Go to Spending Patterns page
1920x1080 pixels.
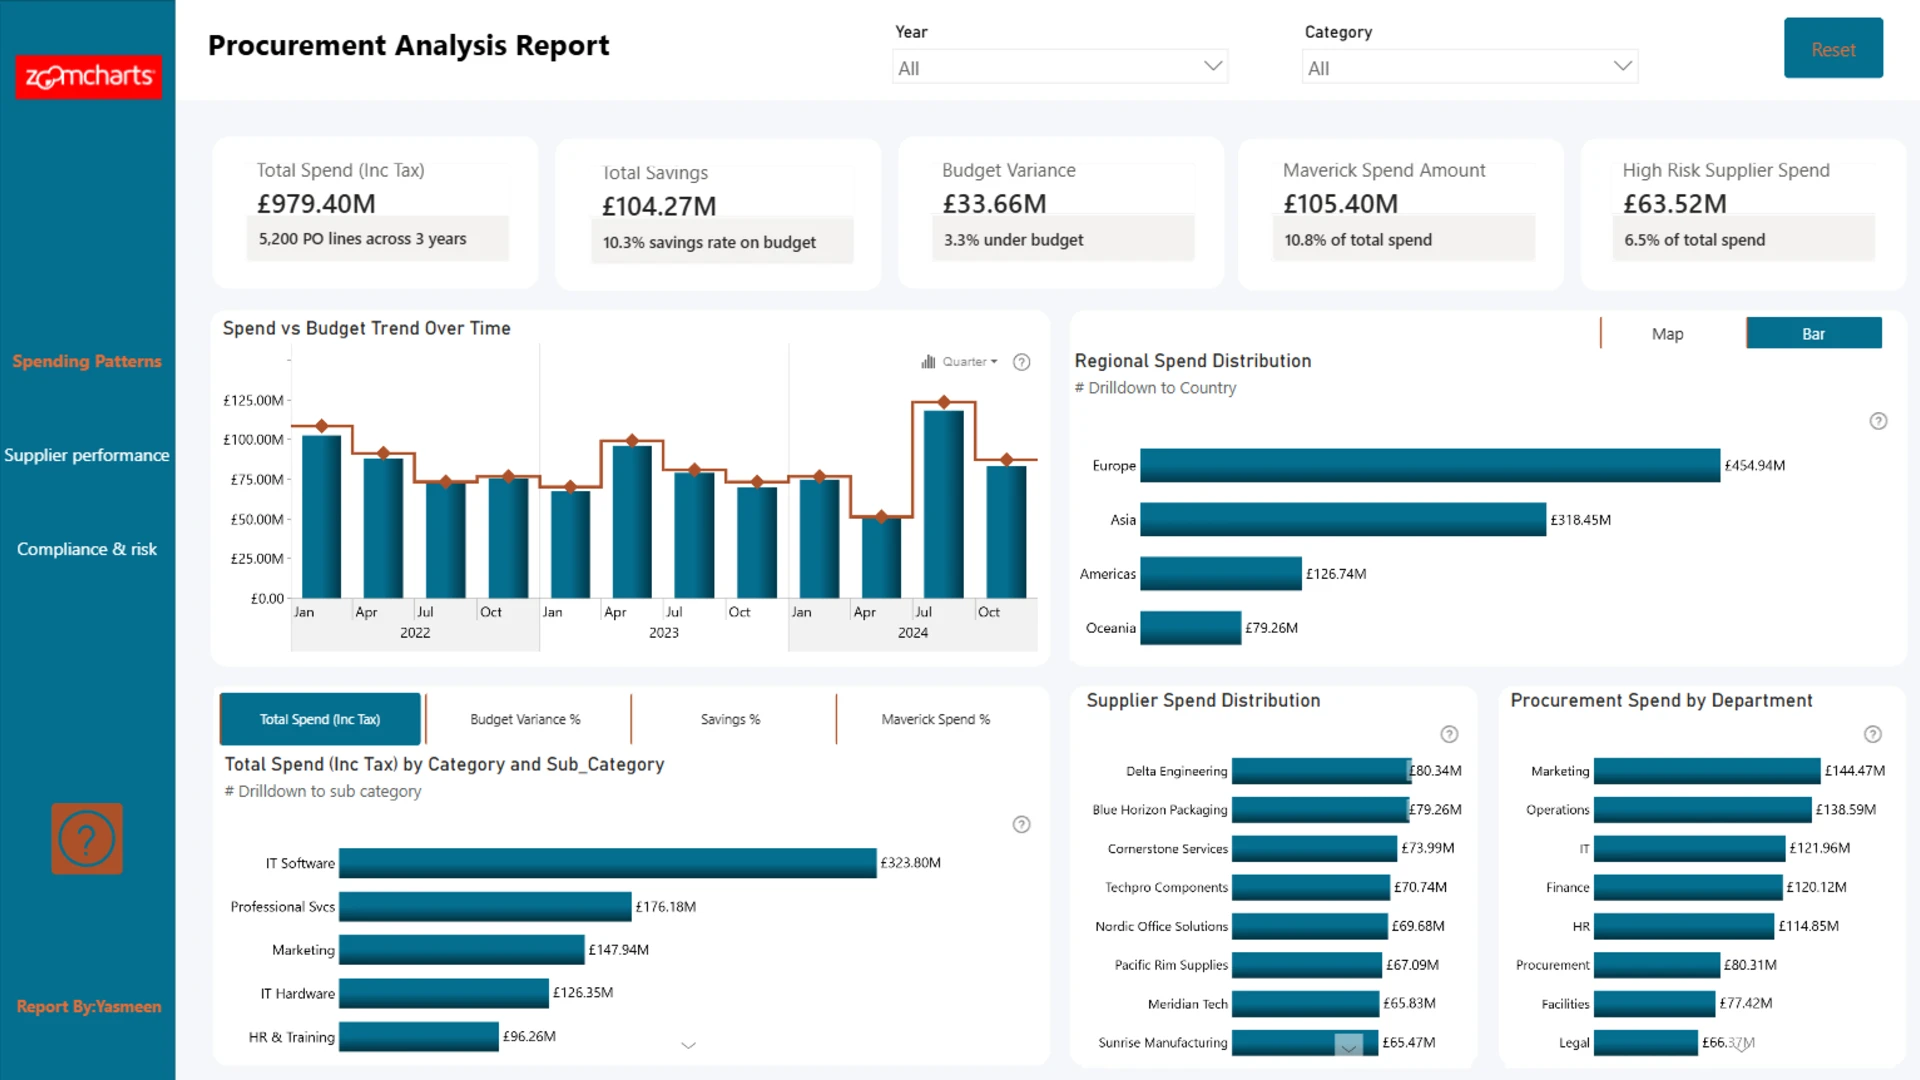pos(87,361)
